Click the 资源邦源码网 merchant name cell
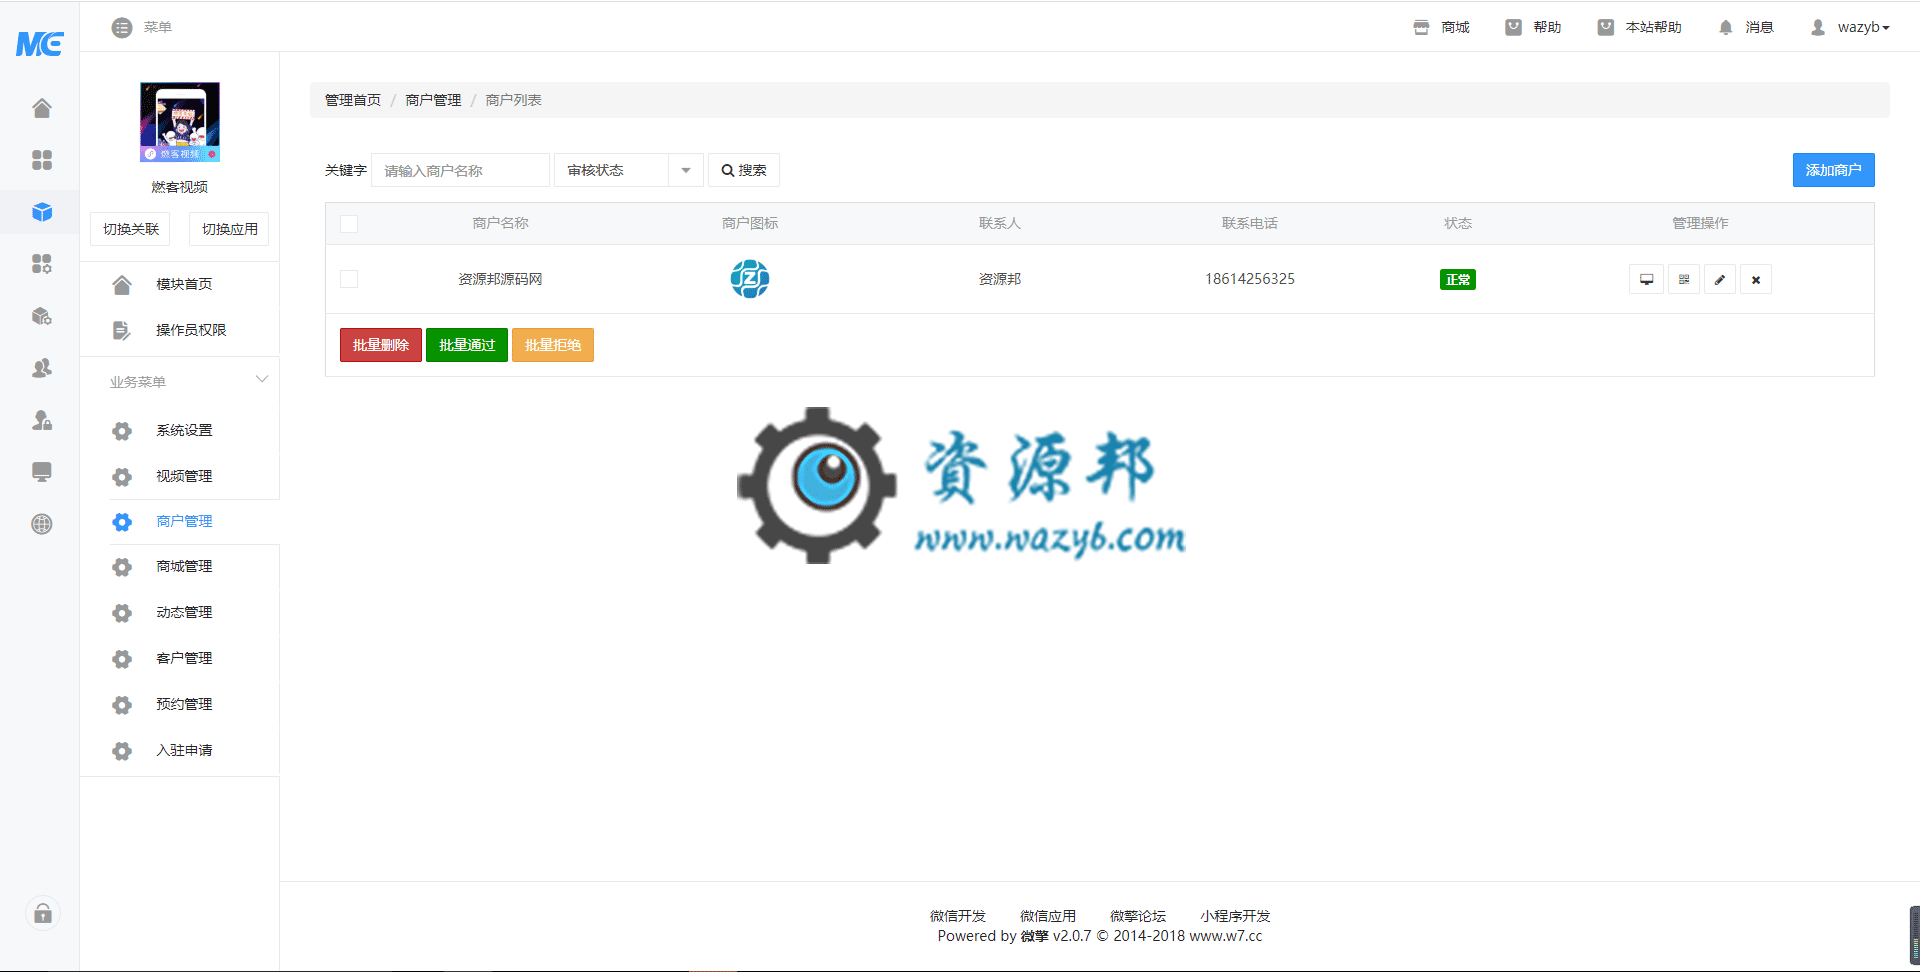1920x972 pixels. 500,279
